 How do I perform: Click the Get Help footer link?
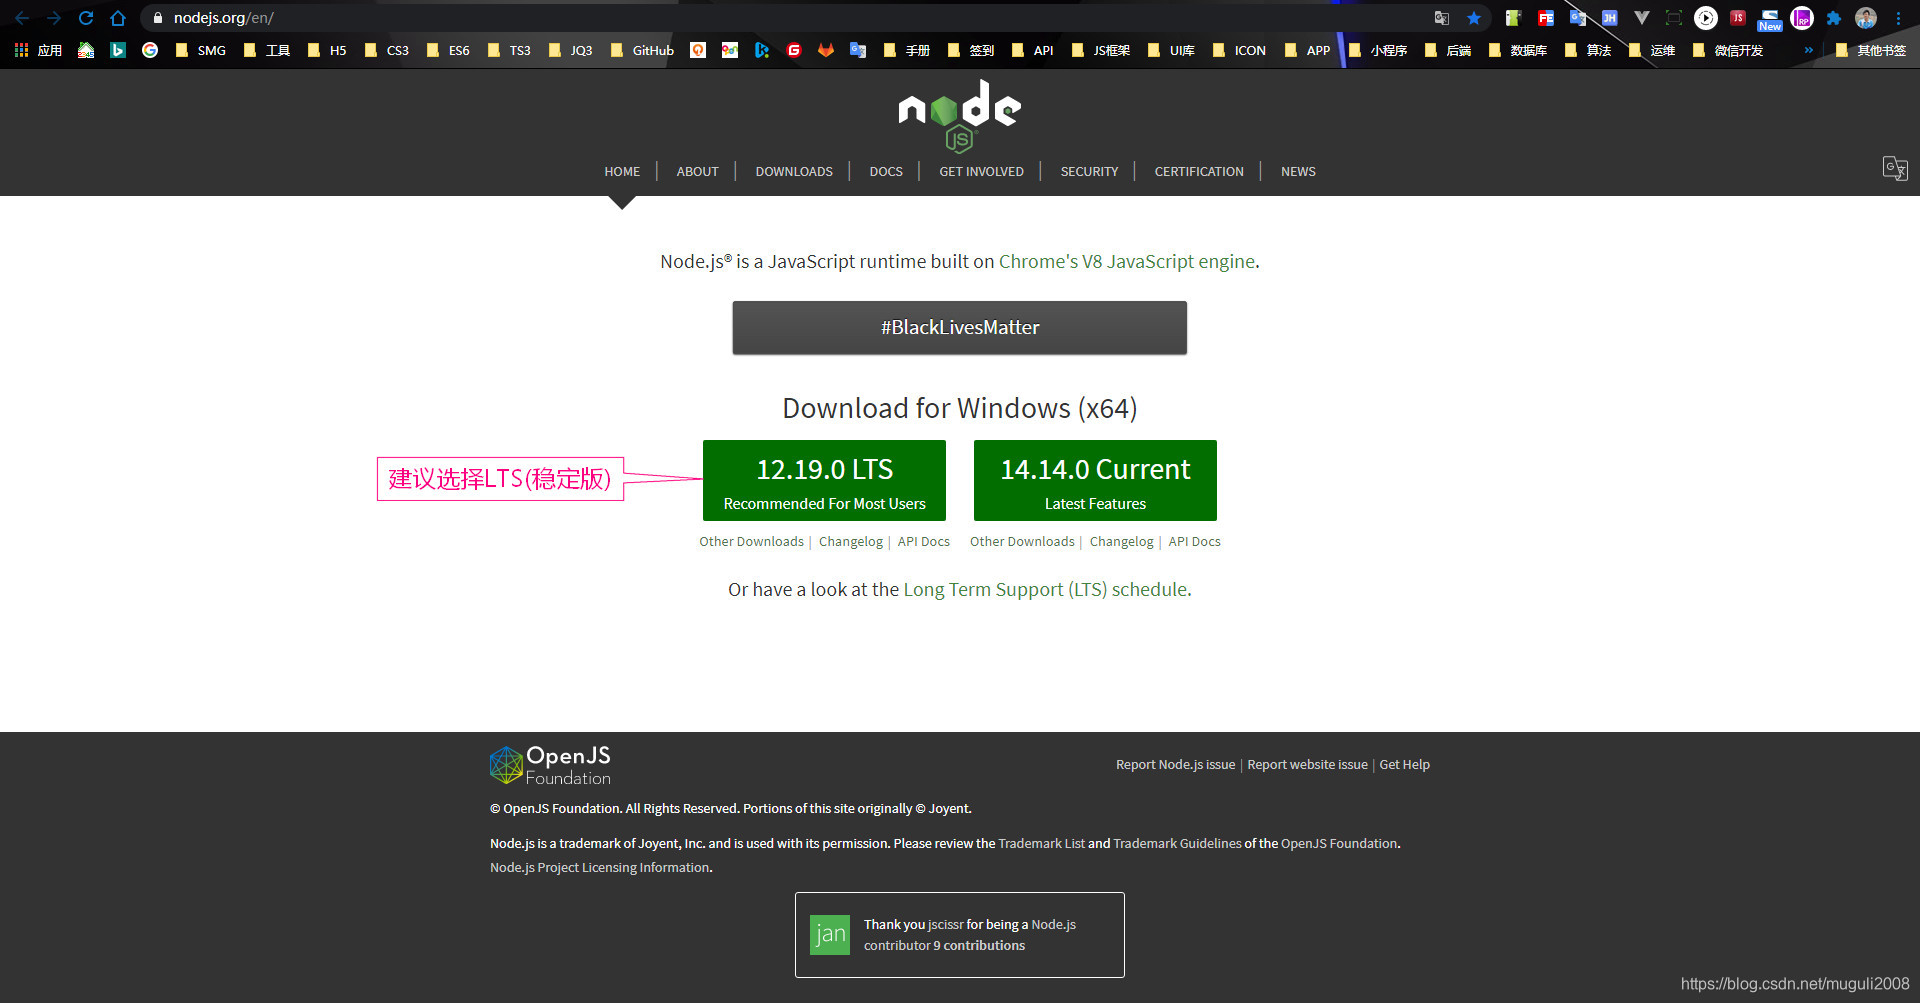1404,765
